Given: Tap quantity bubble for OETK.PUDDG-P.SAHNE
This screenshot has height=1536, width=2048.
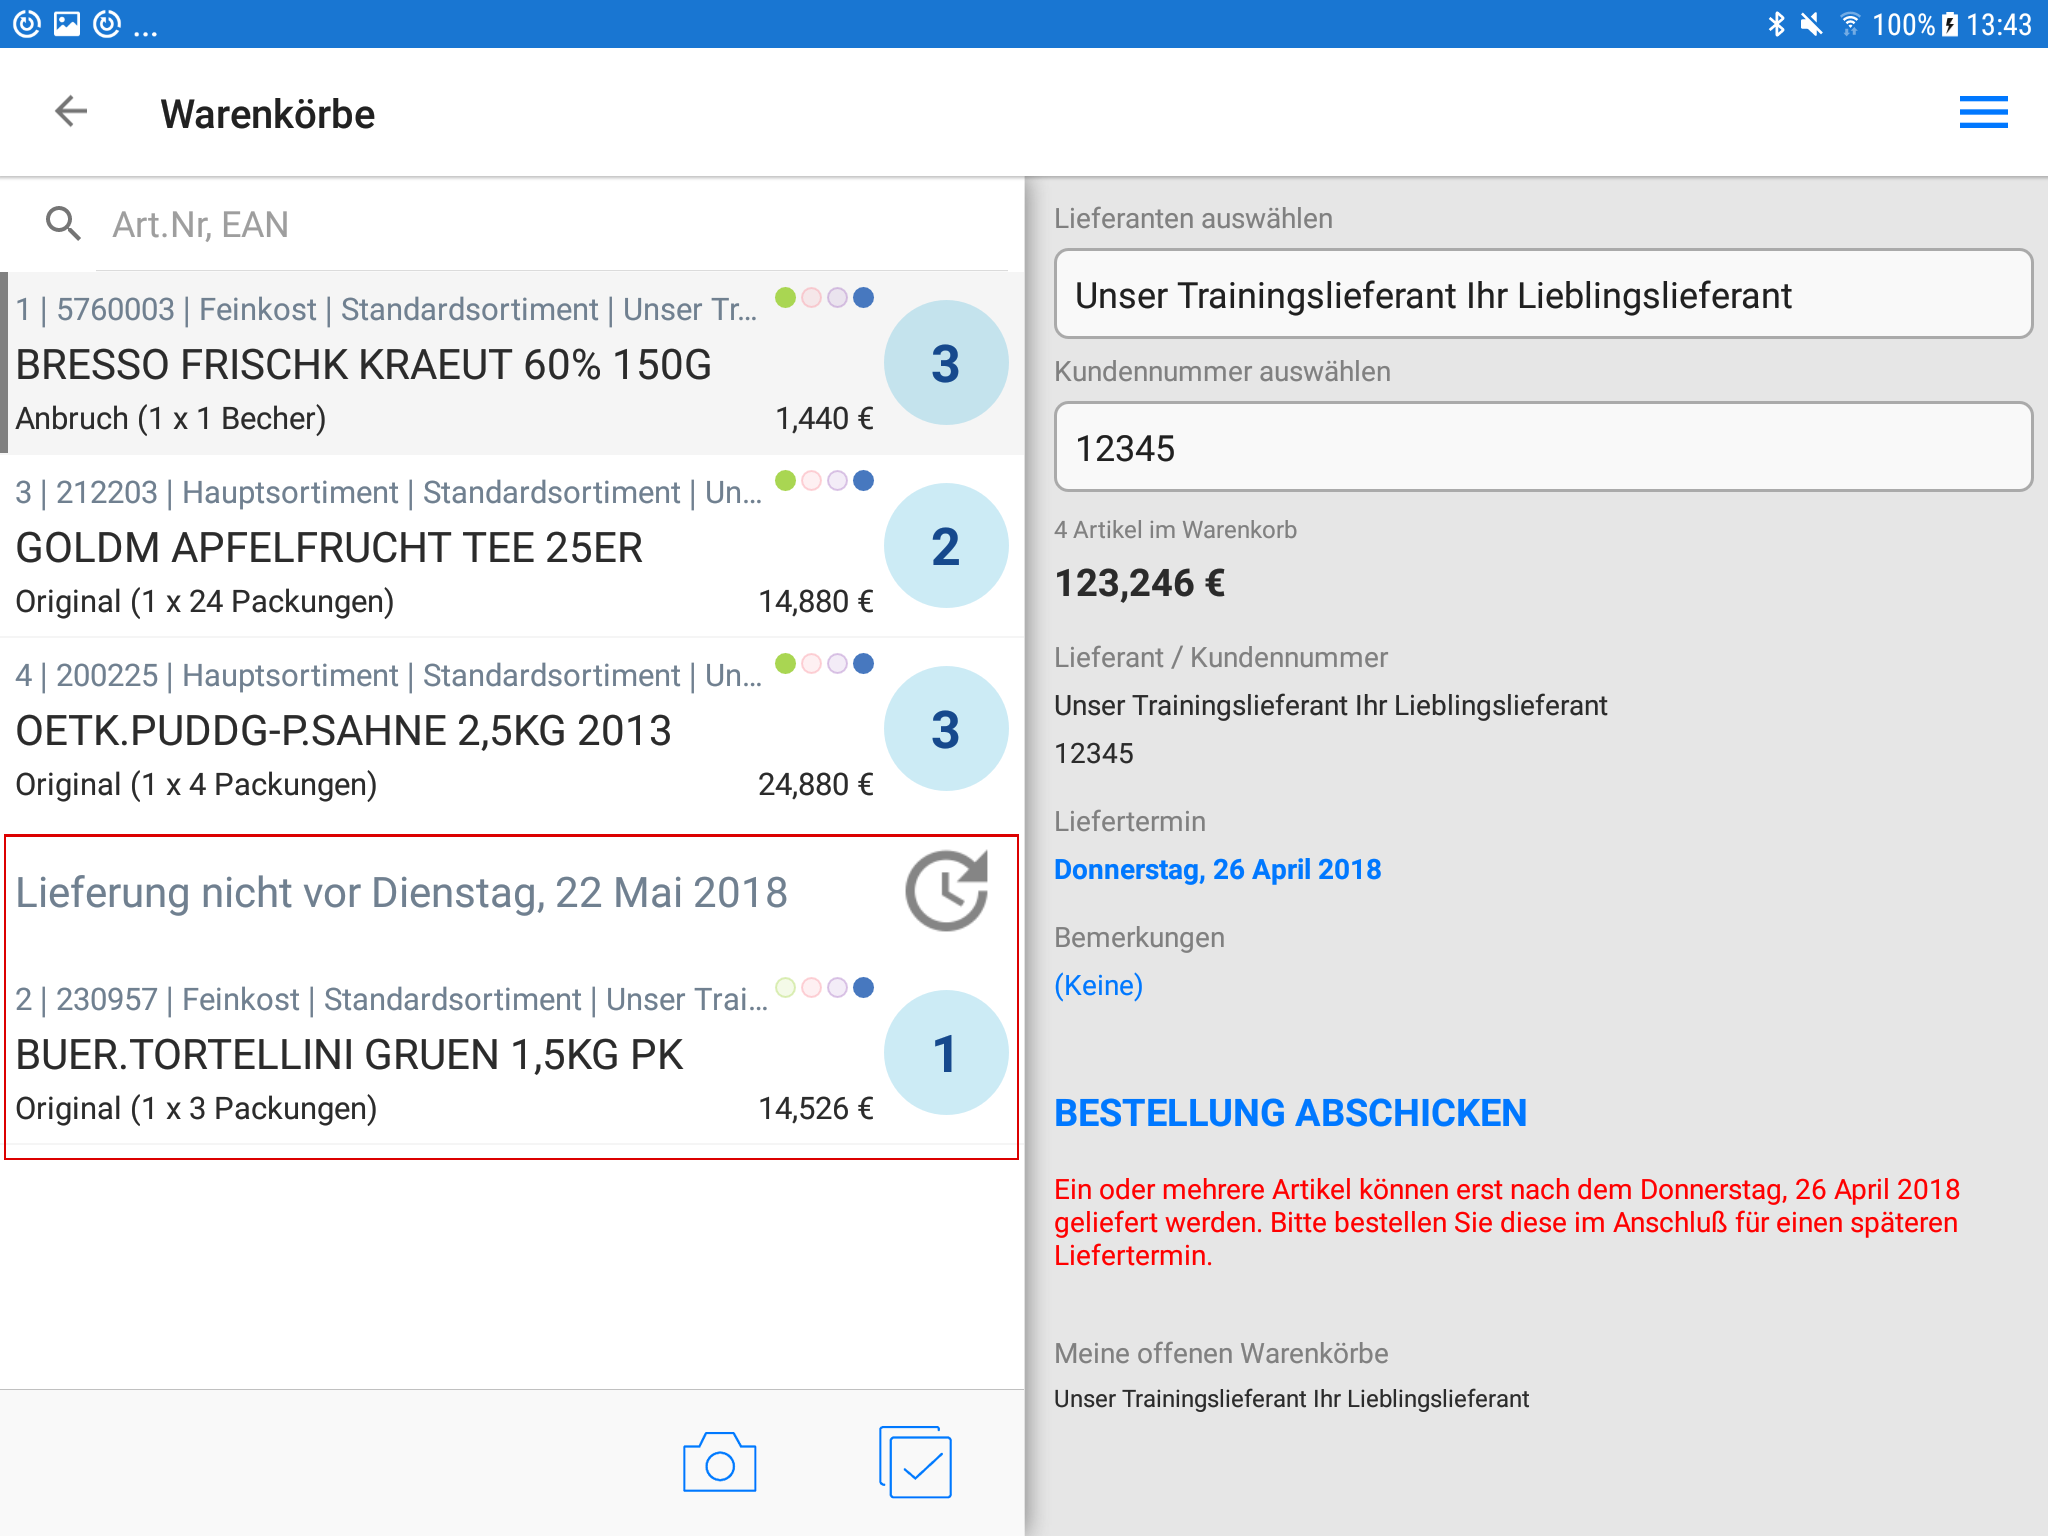Looking at the screenshot, I should pos(945,729).
